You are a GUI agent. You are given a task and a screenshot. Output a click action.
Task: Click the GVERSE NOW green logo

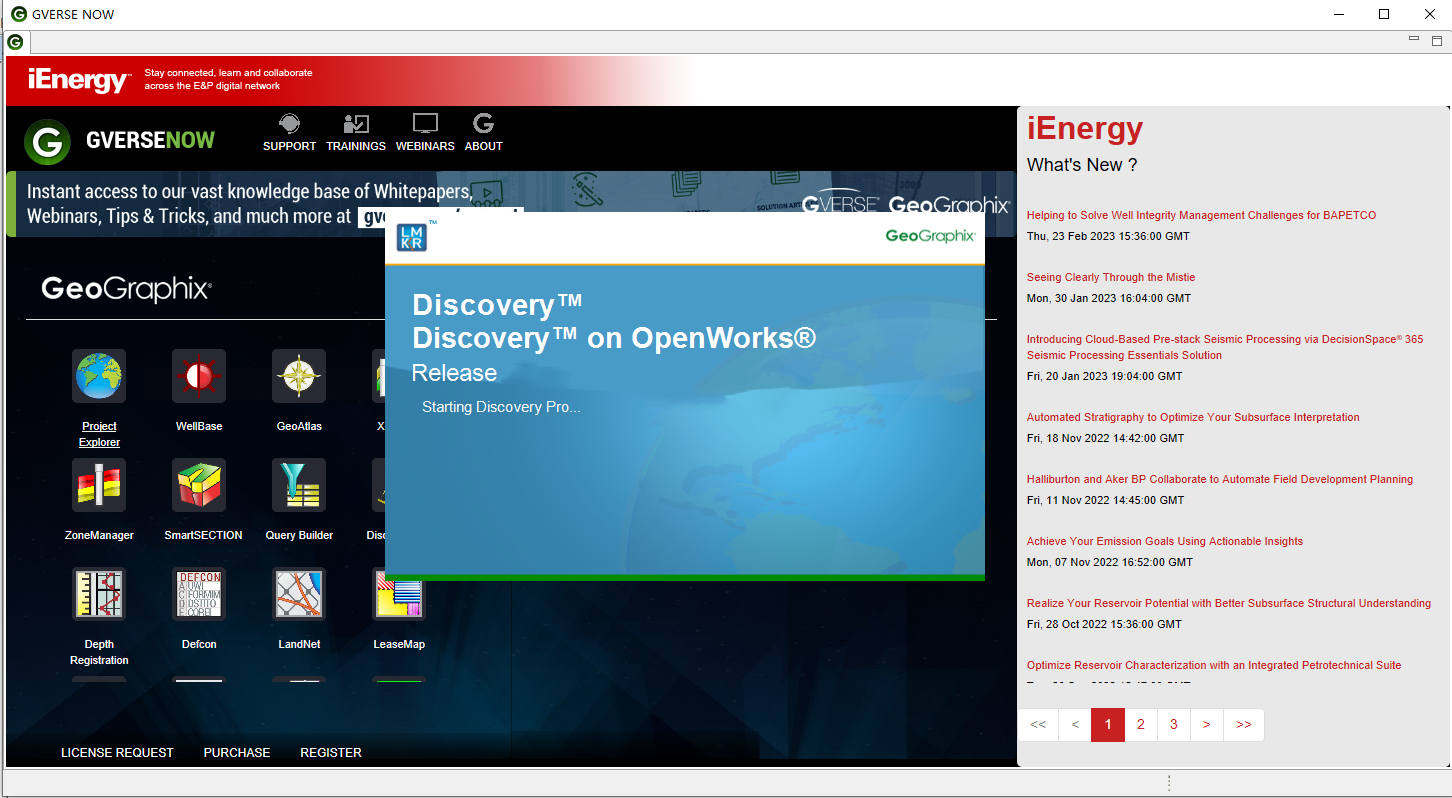click(x=47, y=141)
